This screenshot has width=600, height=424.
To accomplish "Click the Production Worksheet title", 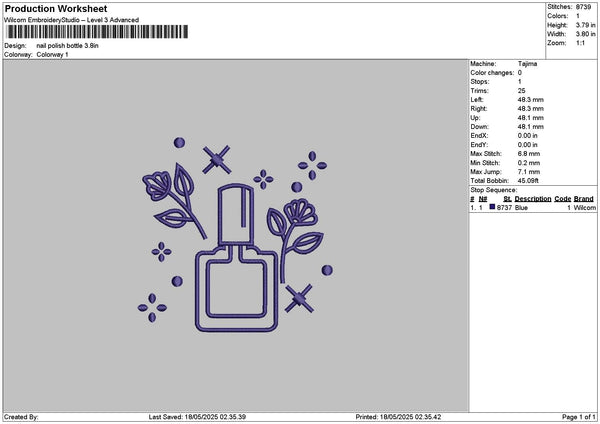I will pos(55,8).
